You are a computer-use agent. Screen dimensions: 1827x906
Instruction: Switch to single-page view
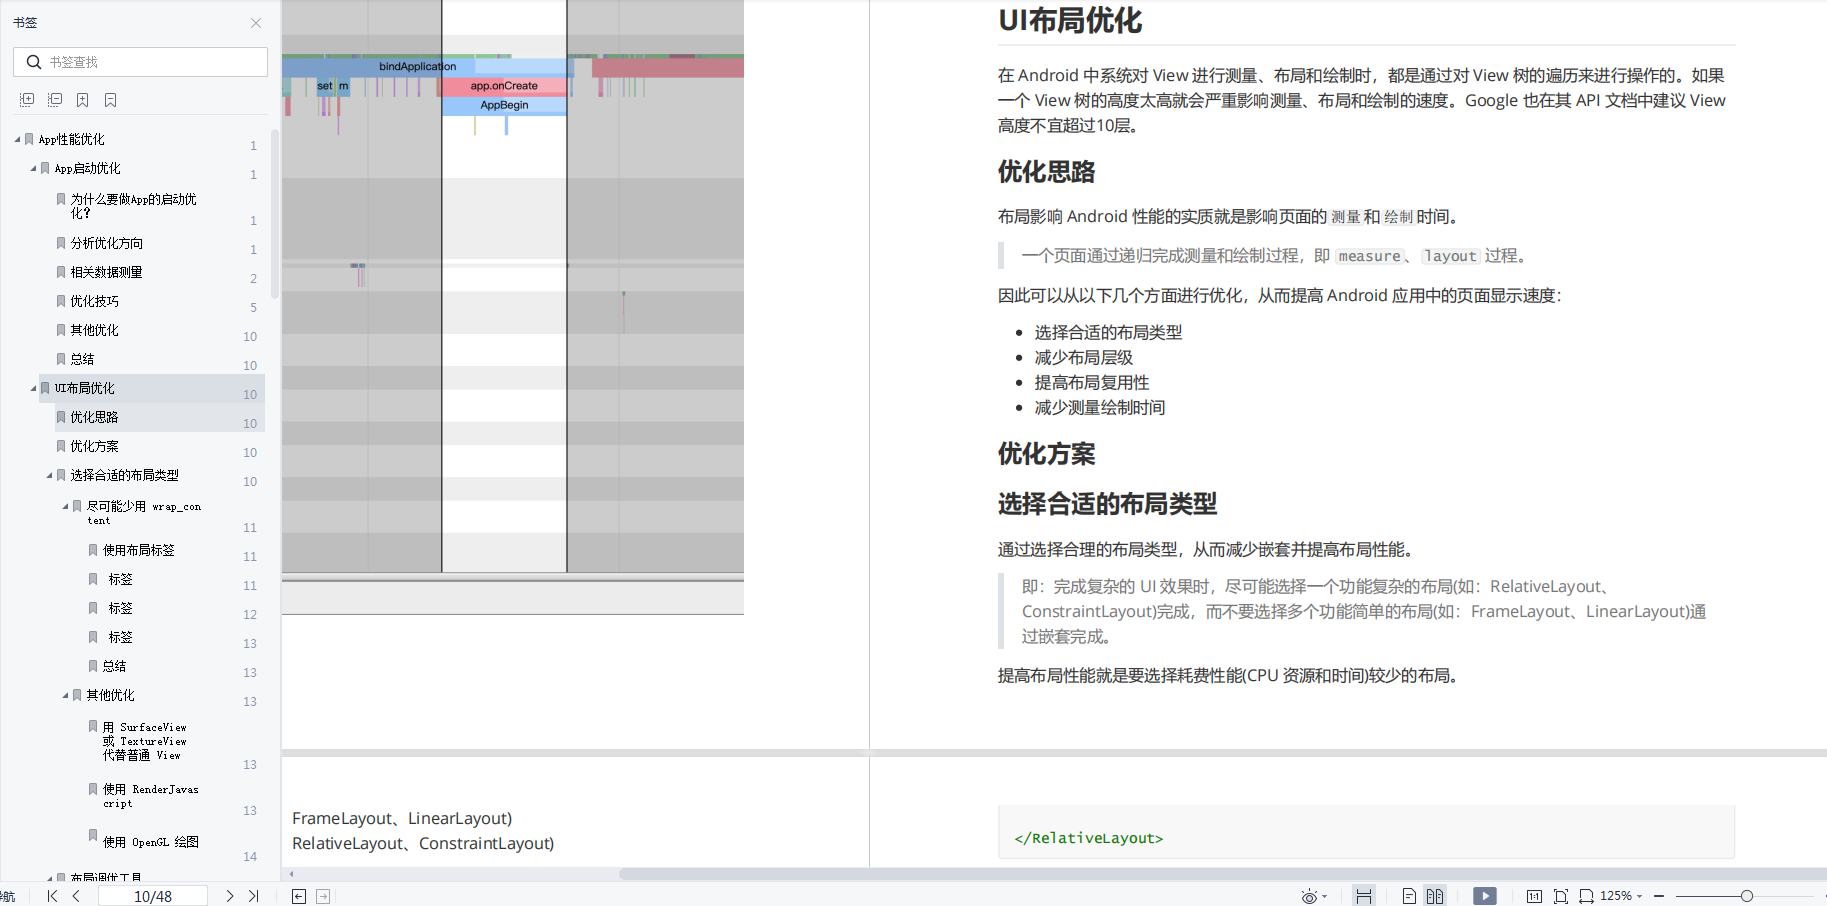1409,896
